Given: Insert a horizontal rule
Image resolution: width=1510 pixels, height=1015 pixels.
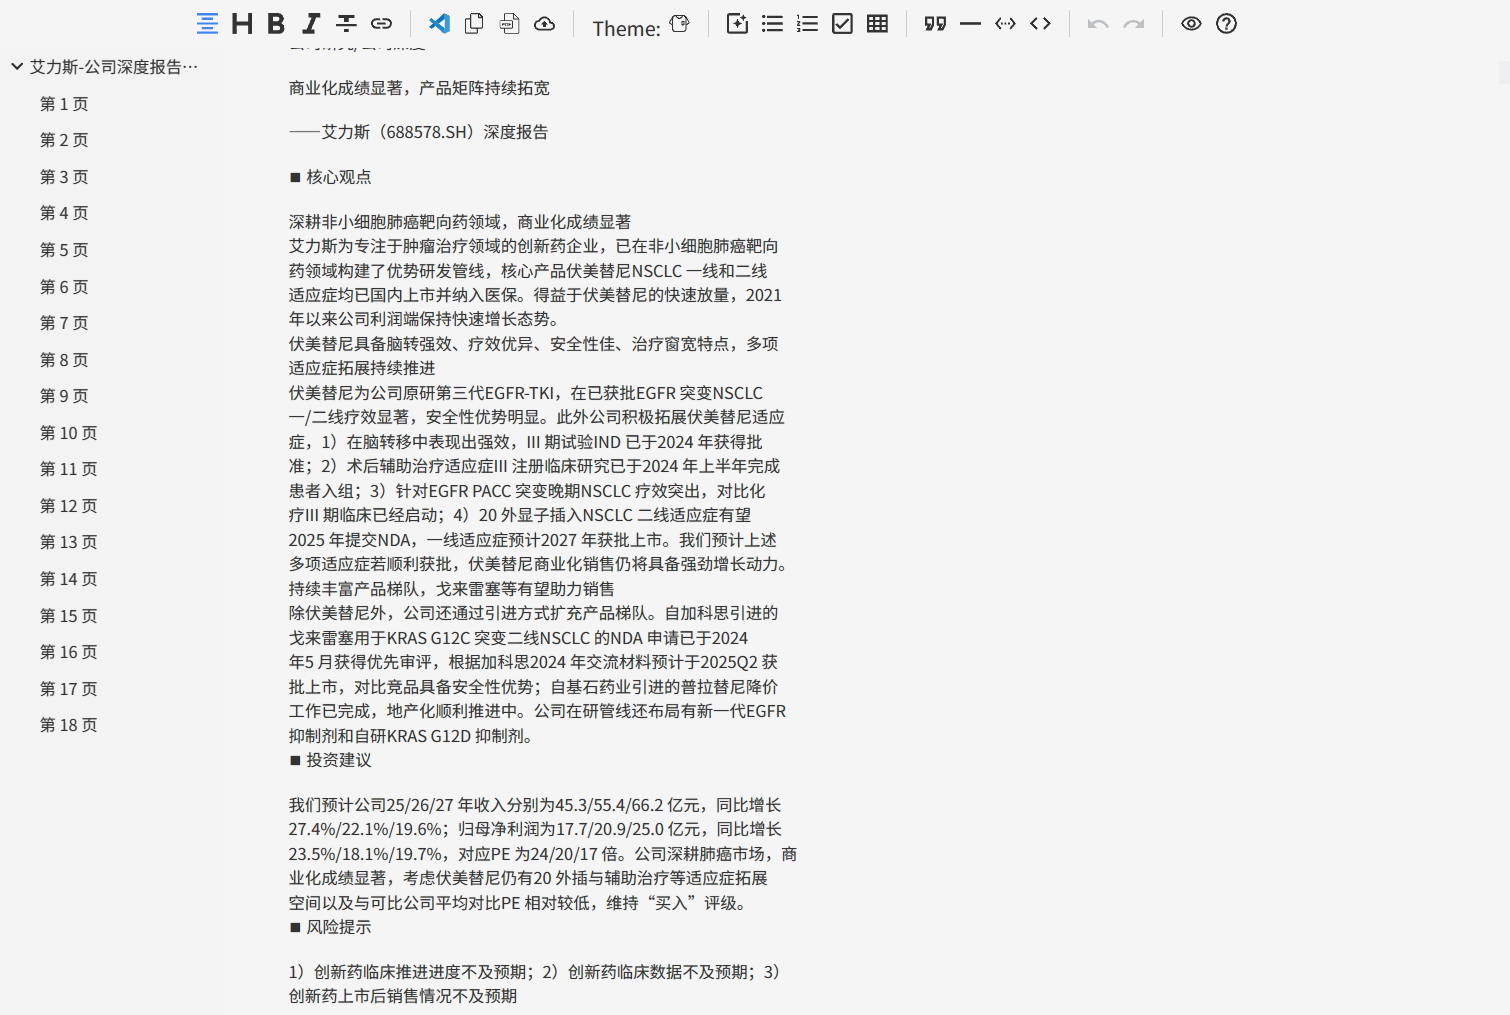Looking at the screenshot, I should (x=970, y=23).
